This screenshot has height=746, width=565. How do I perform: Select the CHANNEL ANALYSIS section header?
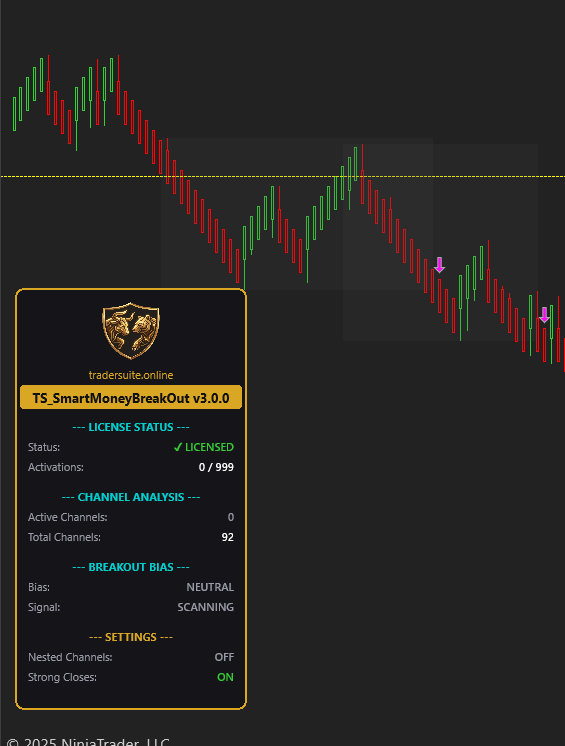coord(131,497)
